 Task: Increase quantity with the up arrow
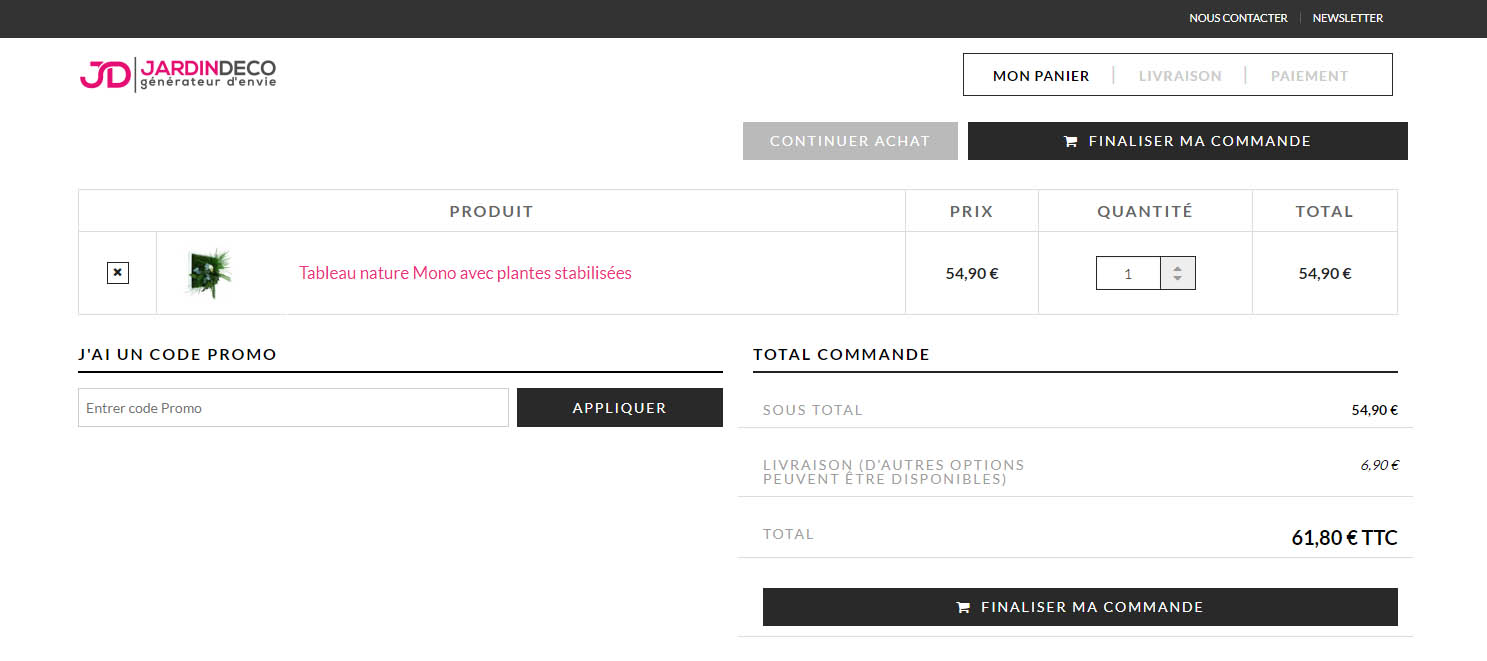[x=1178, y=267]
